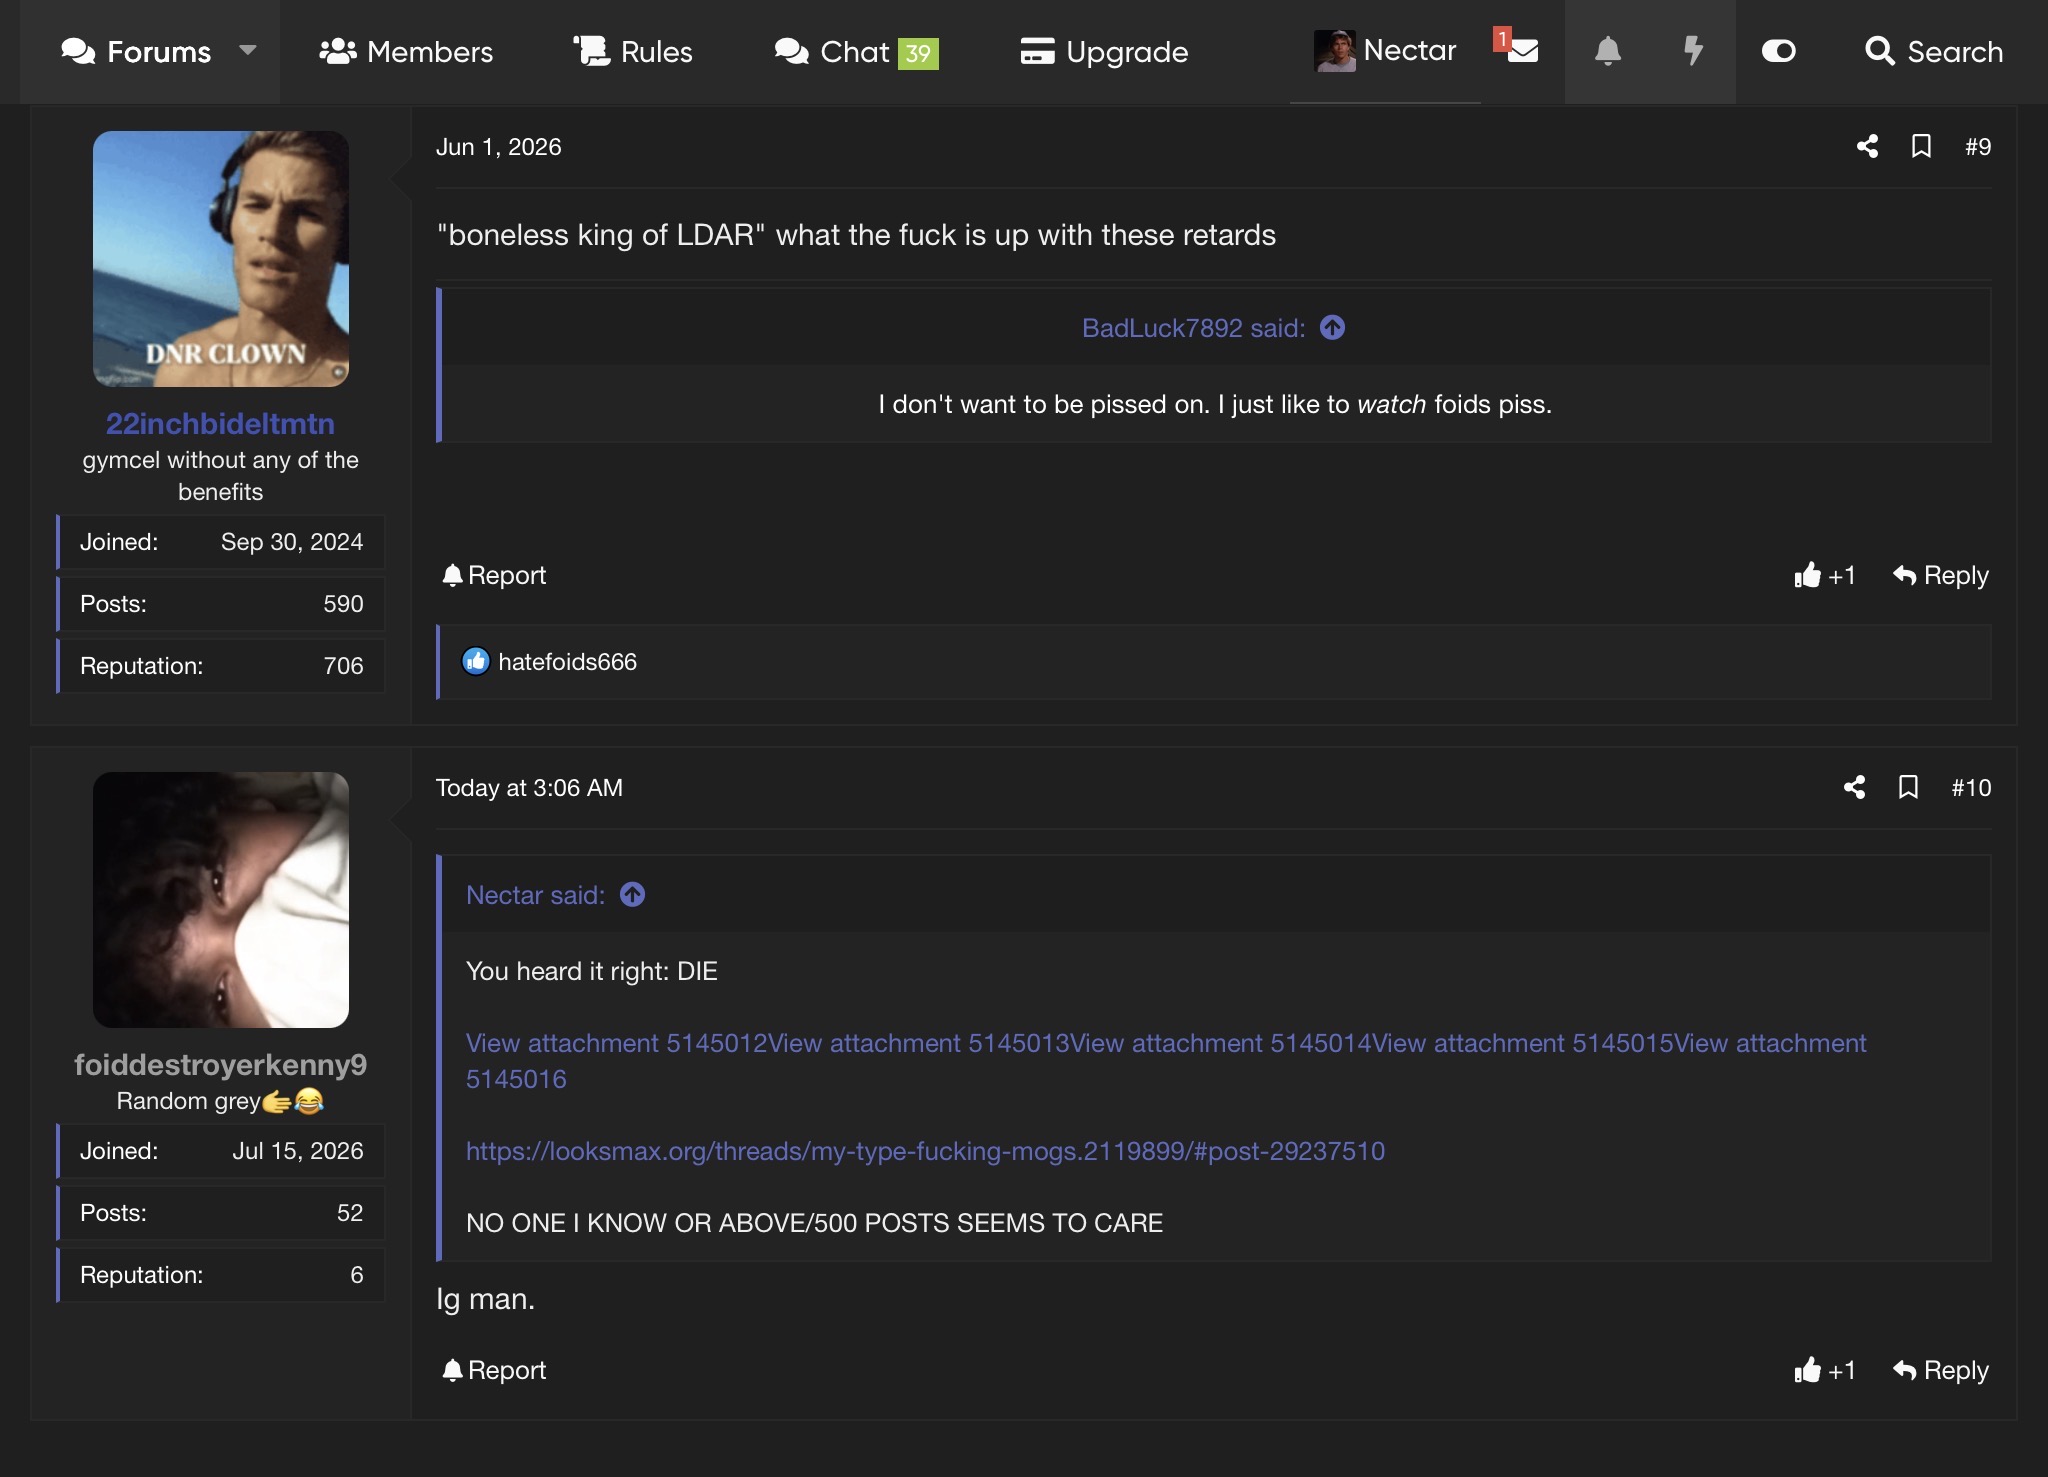Open the Search field in the top bar

(1934, 52)
